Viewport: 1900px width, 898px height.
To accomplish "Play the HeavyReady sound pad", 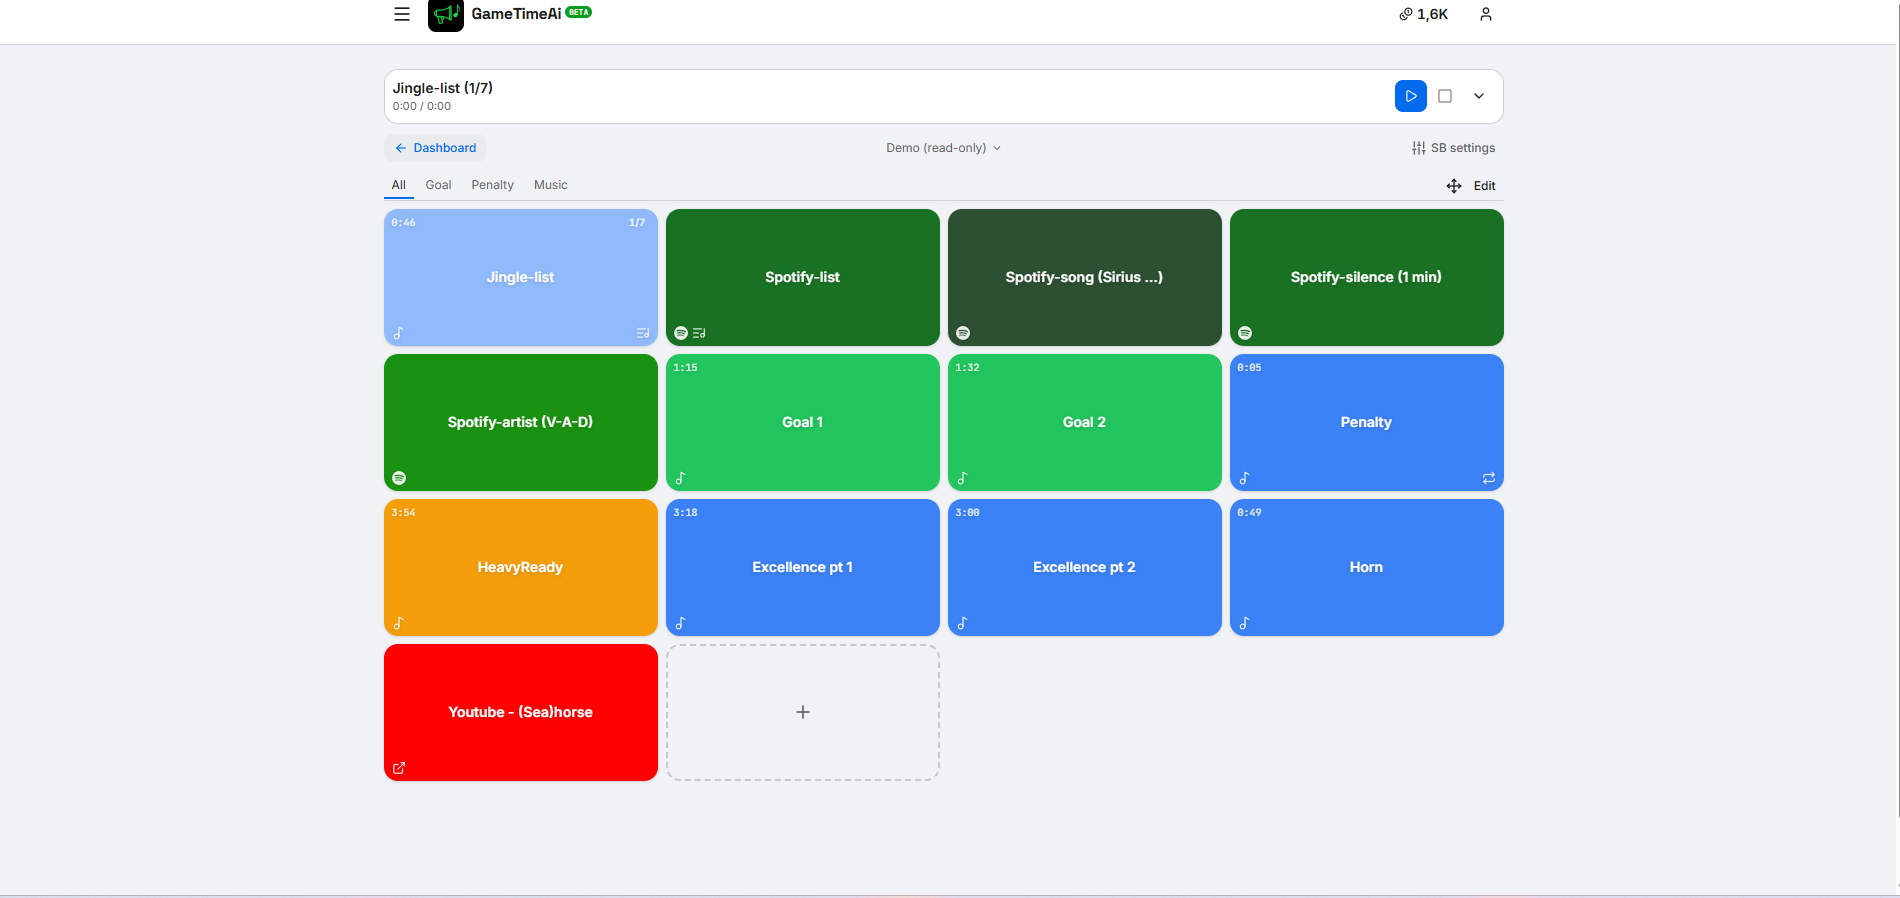I will [521, 567].
